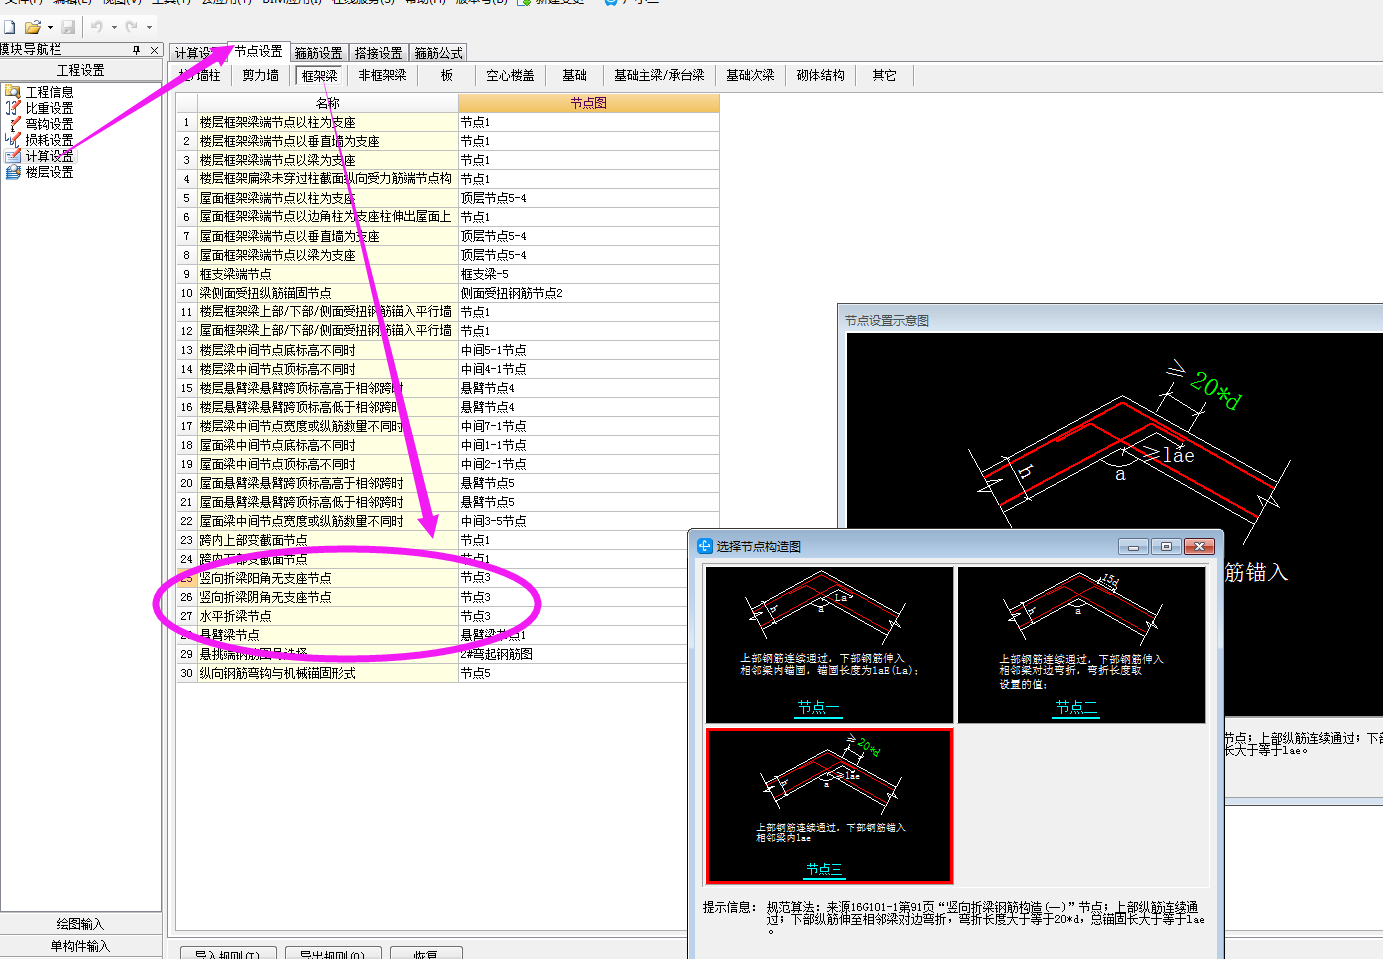This screenshot has height=959, width=1383.
Task: Pin the 模块导航栏 panel
Action: [137, 49]
